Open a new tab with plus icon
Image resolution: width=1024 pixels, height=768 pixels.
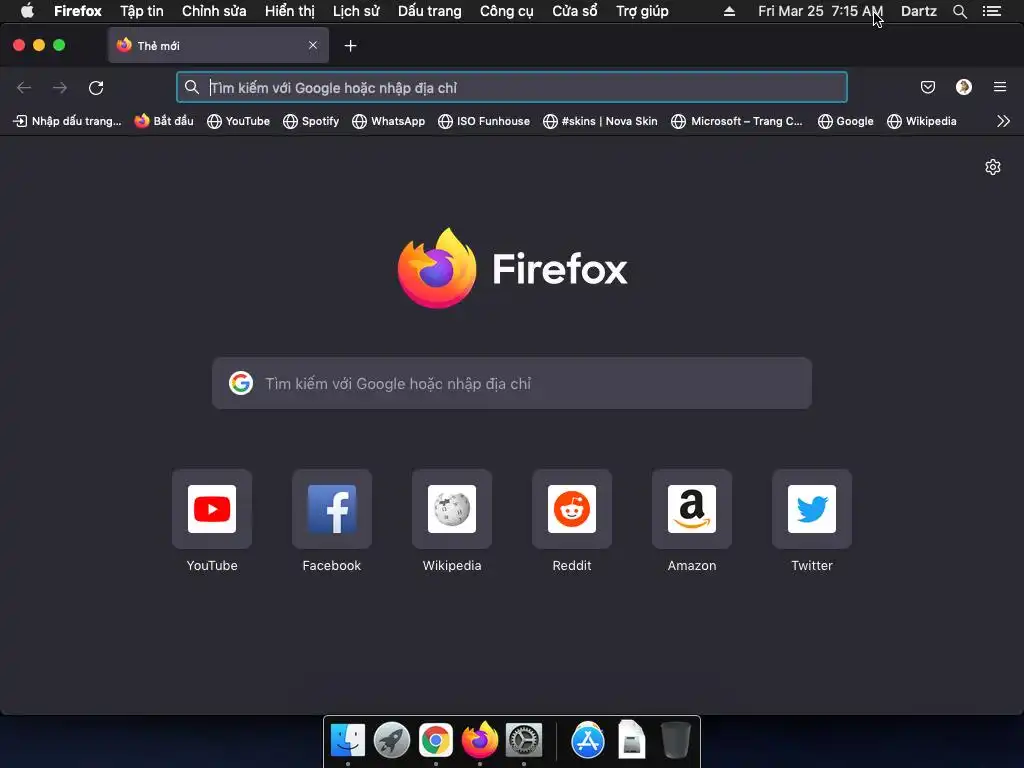coord(351,46)
